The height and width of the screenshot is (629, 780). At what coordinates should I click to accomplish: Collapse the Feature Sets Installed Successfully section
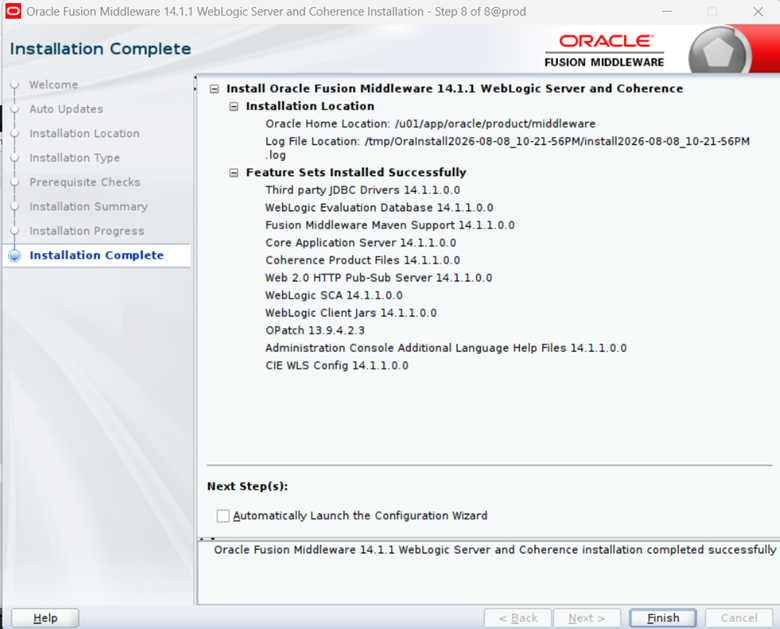pos(233,173)
